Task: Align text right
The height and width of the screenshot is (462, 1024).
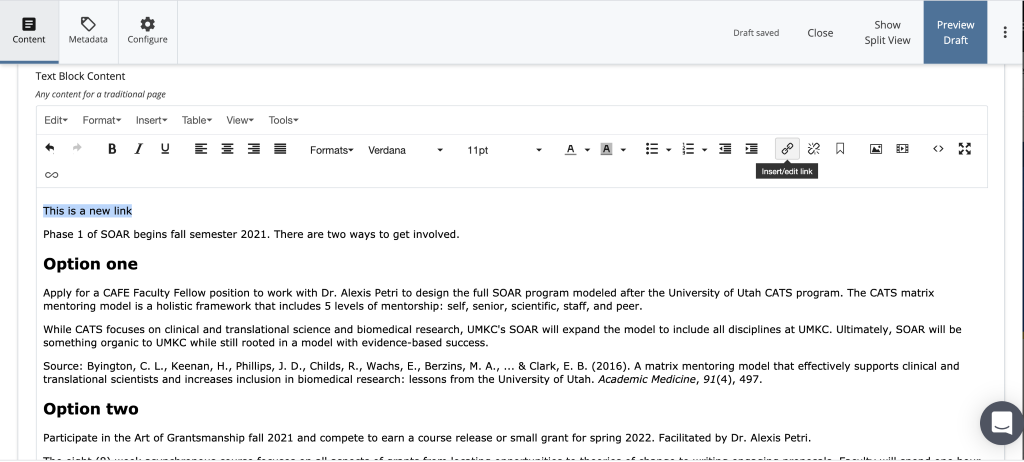Action: pyautogui.click(x=253, y=149)
